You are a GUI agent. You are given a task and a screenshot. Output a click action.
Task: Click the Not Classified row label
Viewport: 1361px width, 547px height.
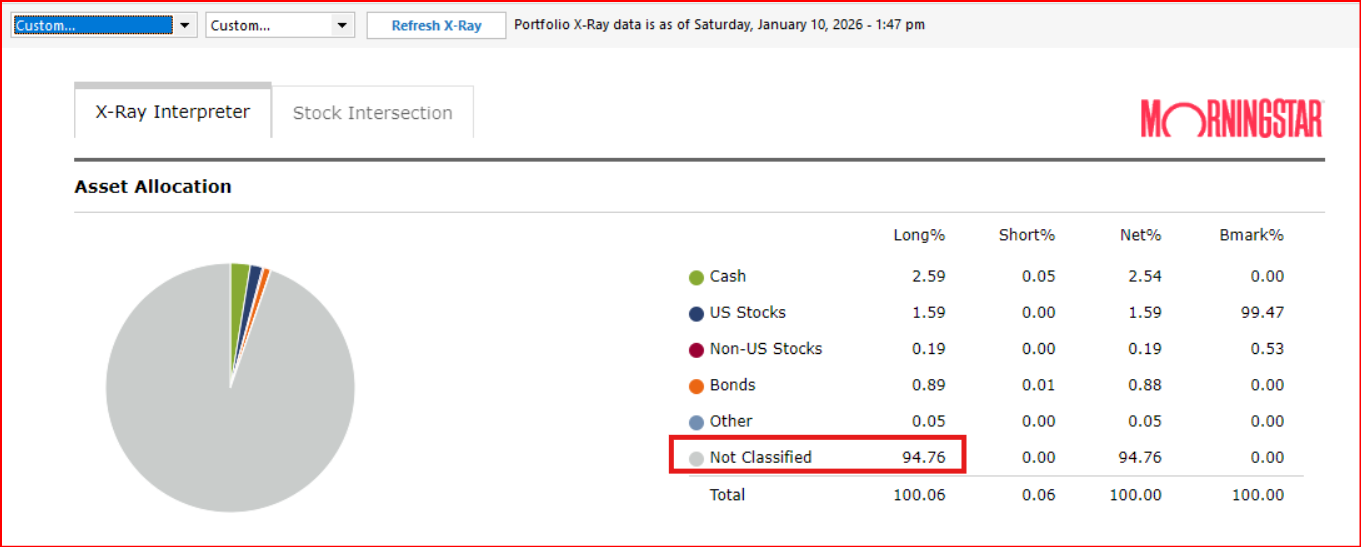(x=760, y=457)
